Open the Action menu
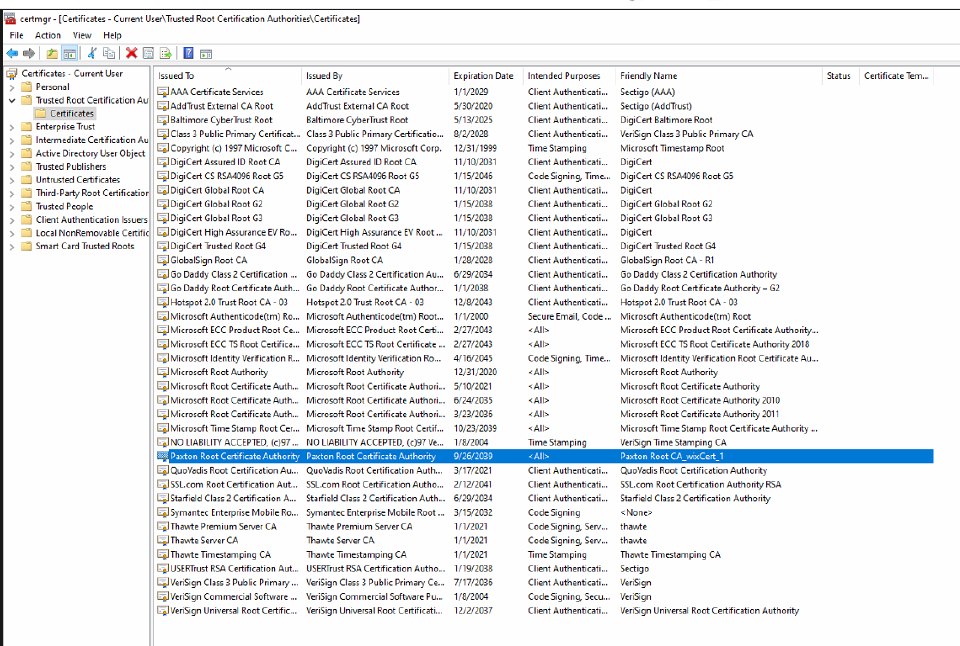Viewport: 960px width, 646px height. click(x=48, y=36)
